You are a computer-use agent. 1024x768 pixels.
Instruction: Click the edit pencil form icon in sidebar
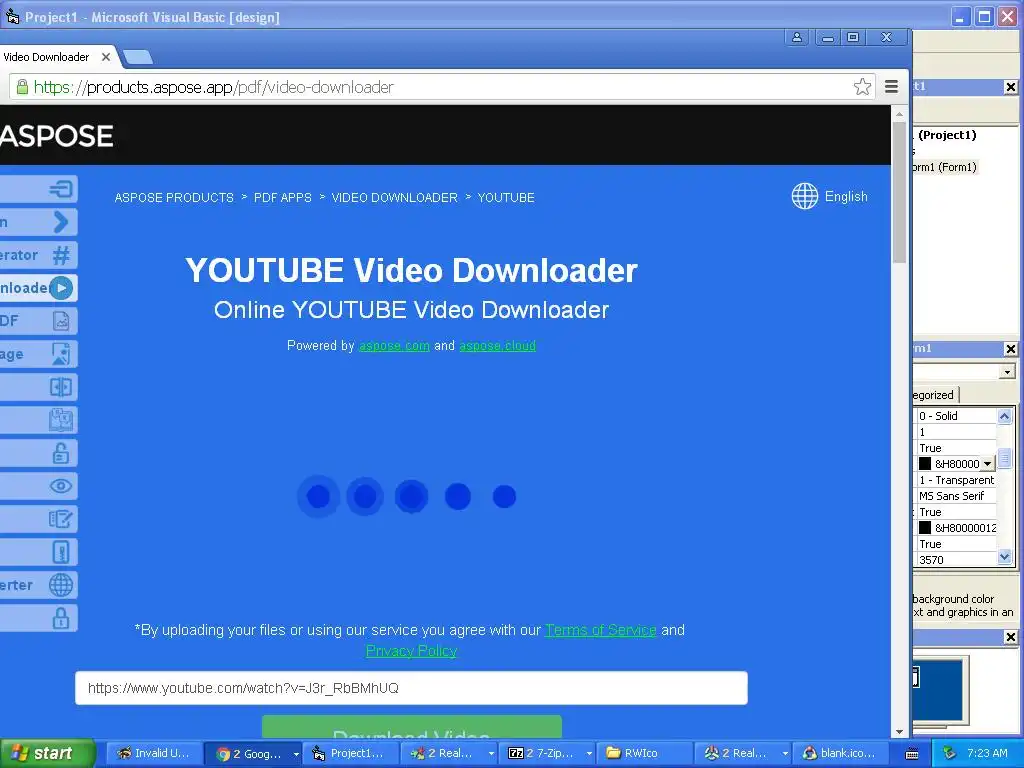(61, 519)
